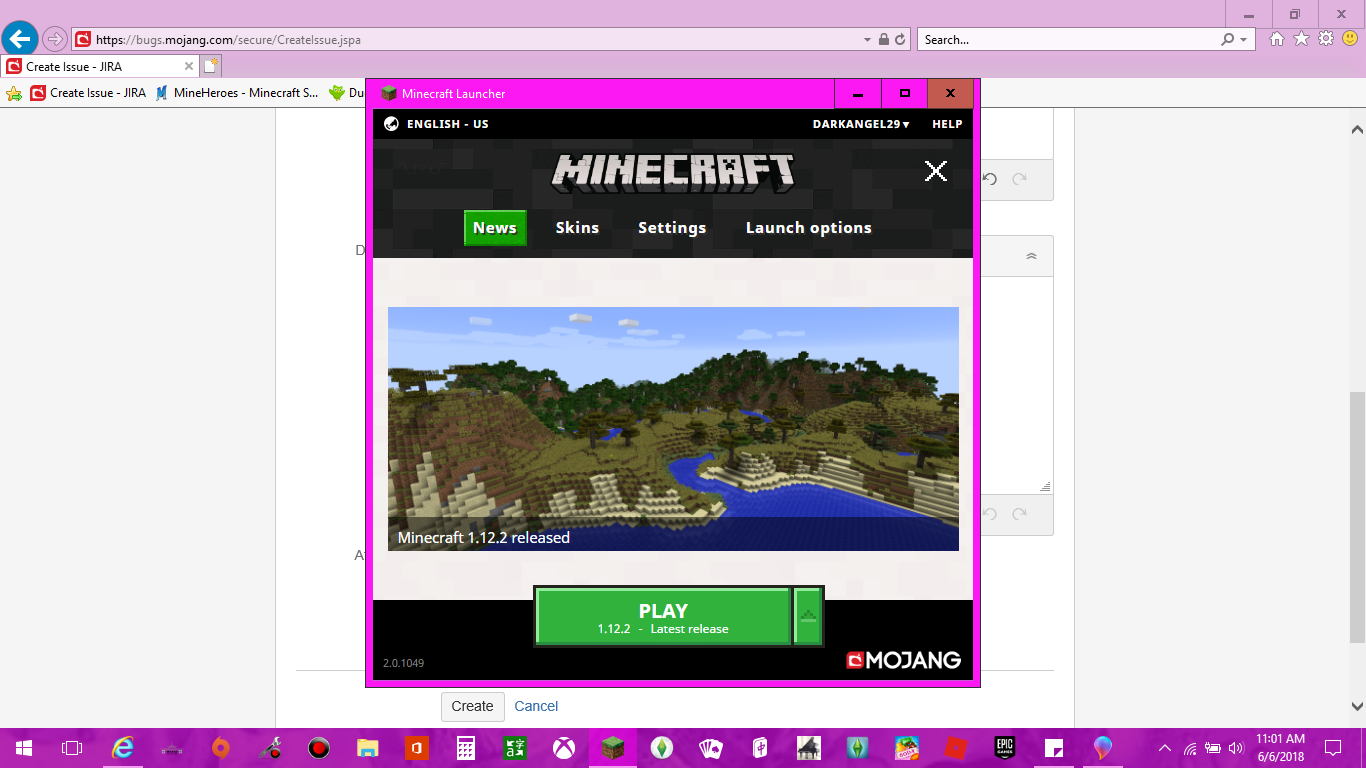
Task: Launch Calculator from the taskbar
Action: click(x=465, y=747)
